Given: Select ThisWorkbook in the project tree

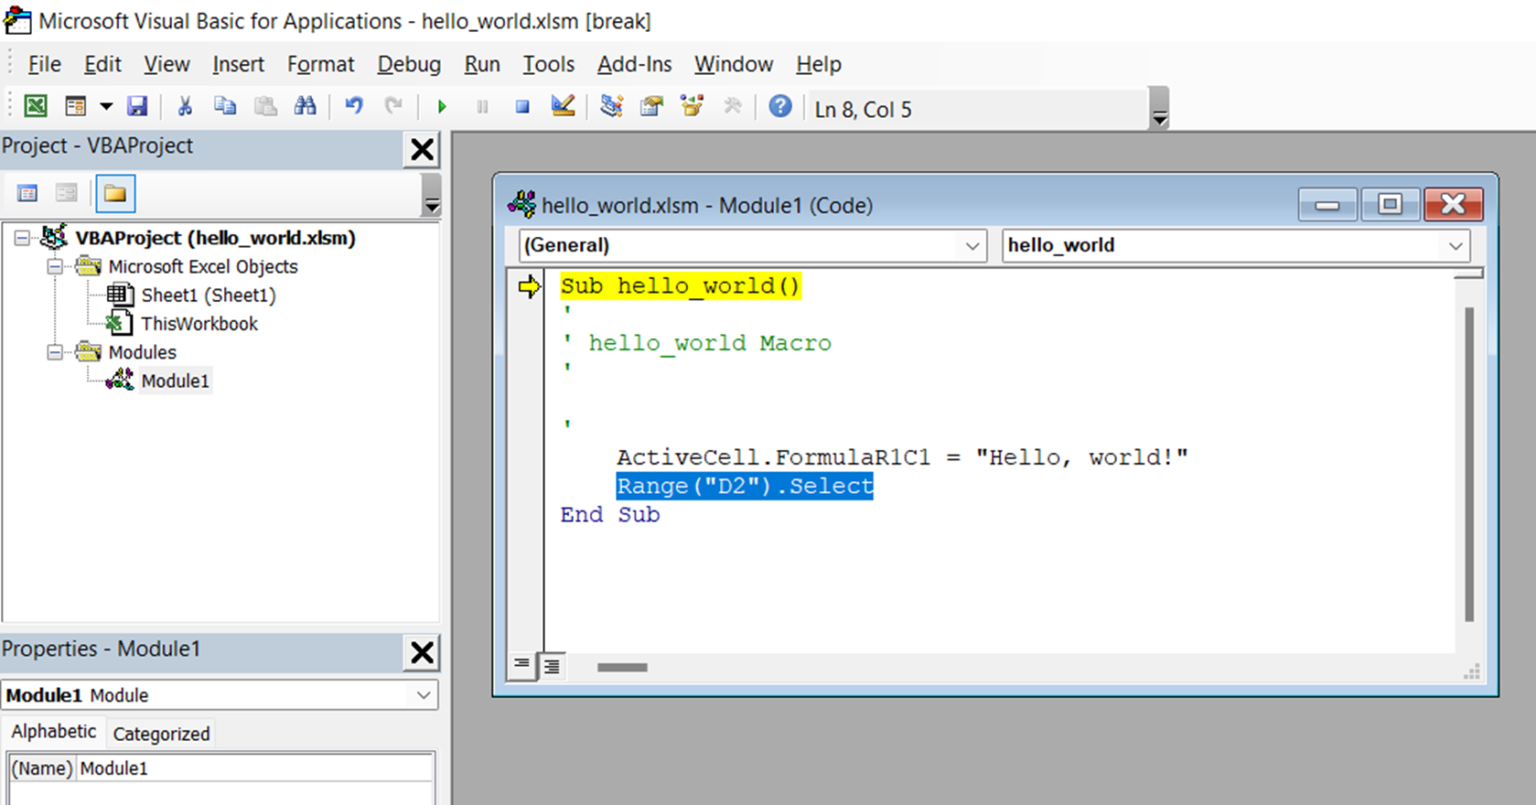Looking at the screenshot, I should 199,324.
